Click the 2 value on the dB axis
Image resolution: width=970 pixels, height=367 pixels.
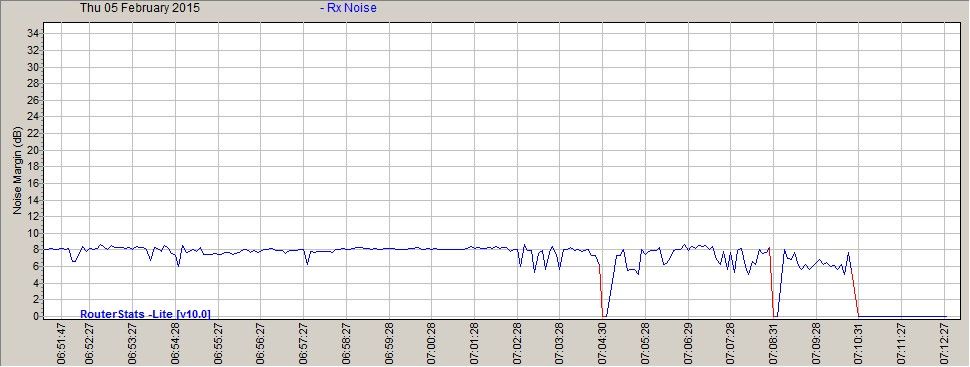[x=36, y=300]
